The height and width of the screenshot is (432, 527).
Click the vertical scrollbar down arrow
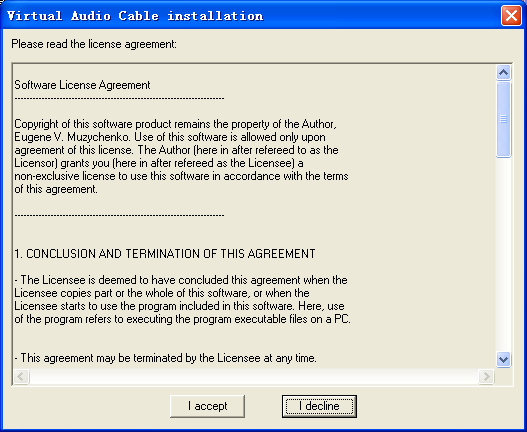click(x=503, y=359)
